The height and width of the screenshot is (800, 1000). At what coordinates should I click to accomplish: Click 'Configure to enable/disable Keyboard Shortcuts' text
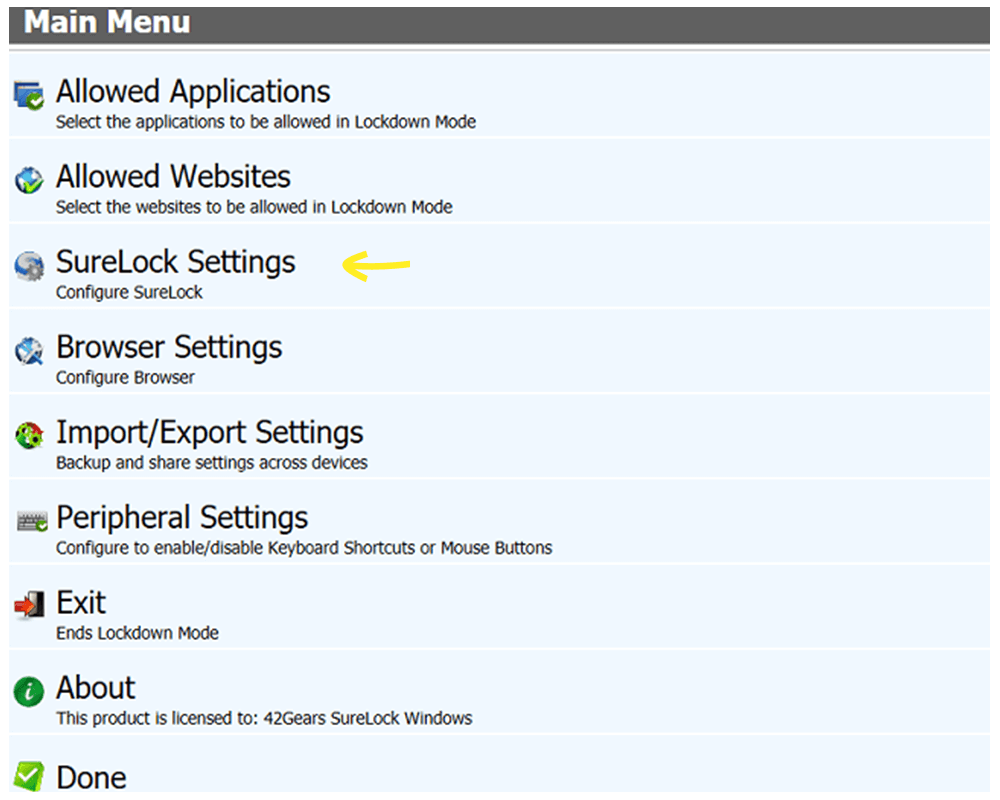coord(304,548)
